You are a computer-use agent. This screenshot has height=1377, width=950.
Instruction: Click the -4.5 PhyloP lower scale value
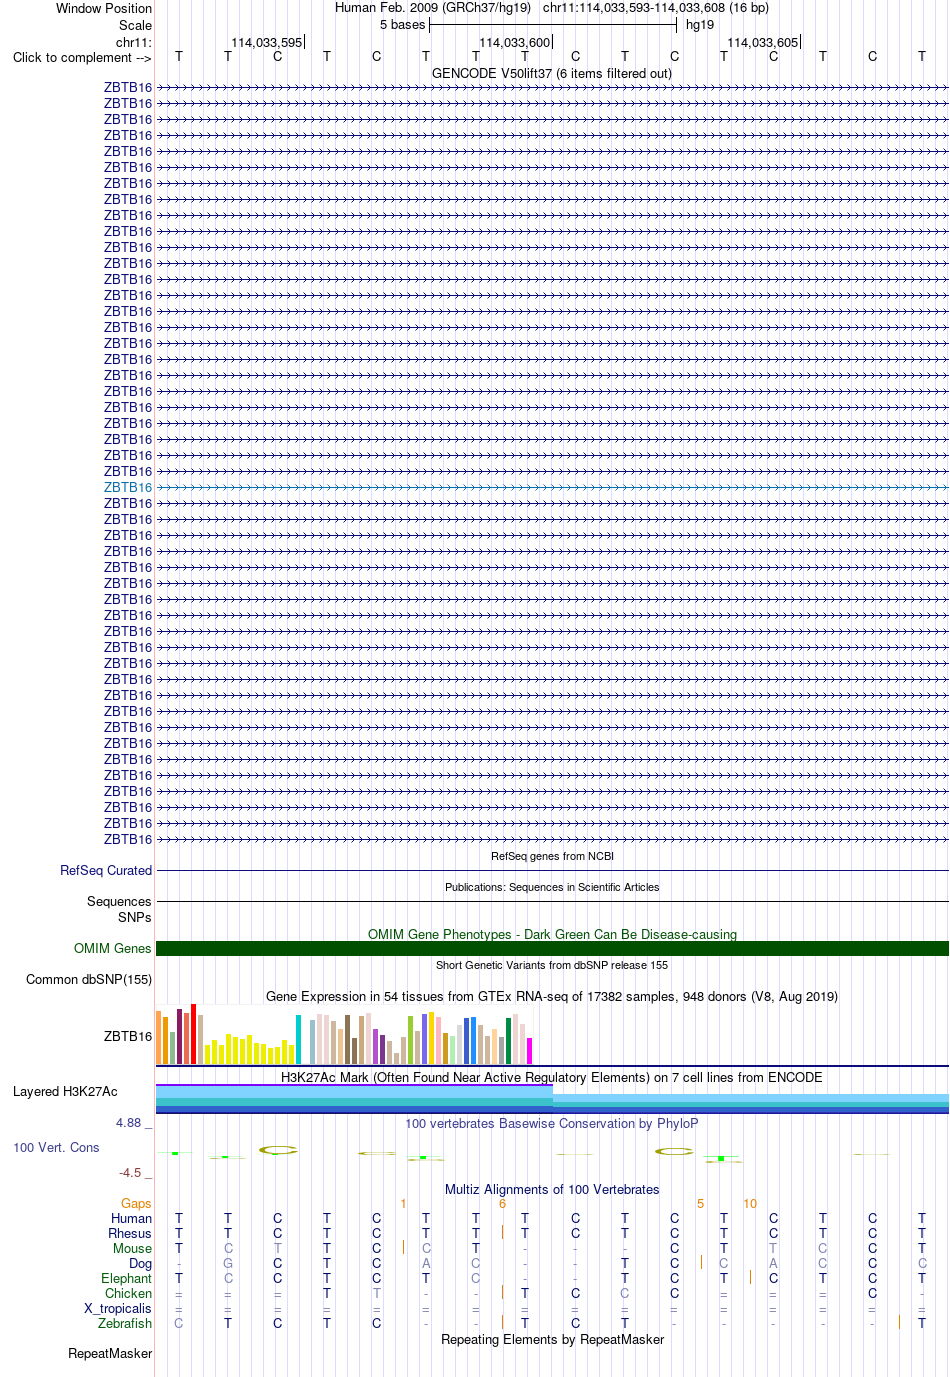(130, 1173)
